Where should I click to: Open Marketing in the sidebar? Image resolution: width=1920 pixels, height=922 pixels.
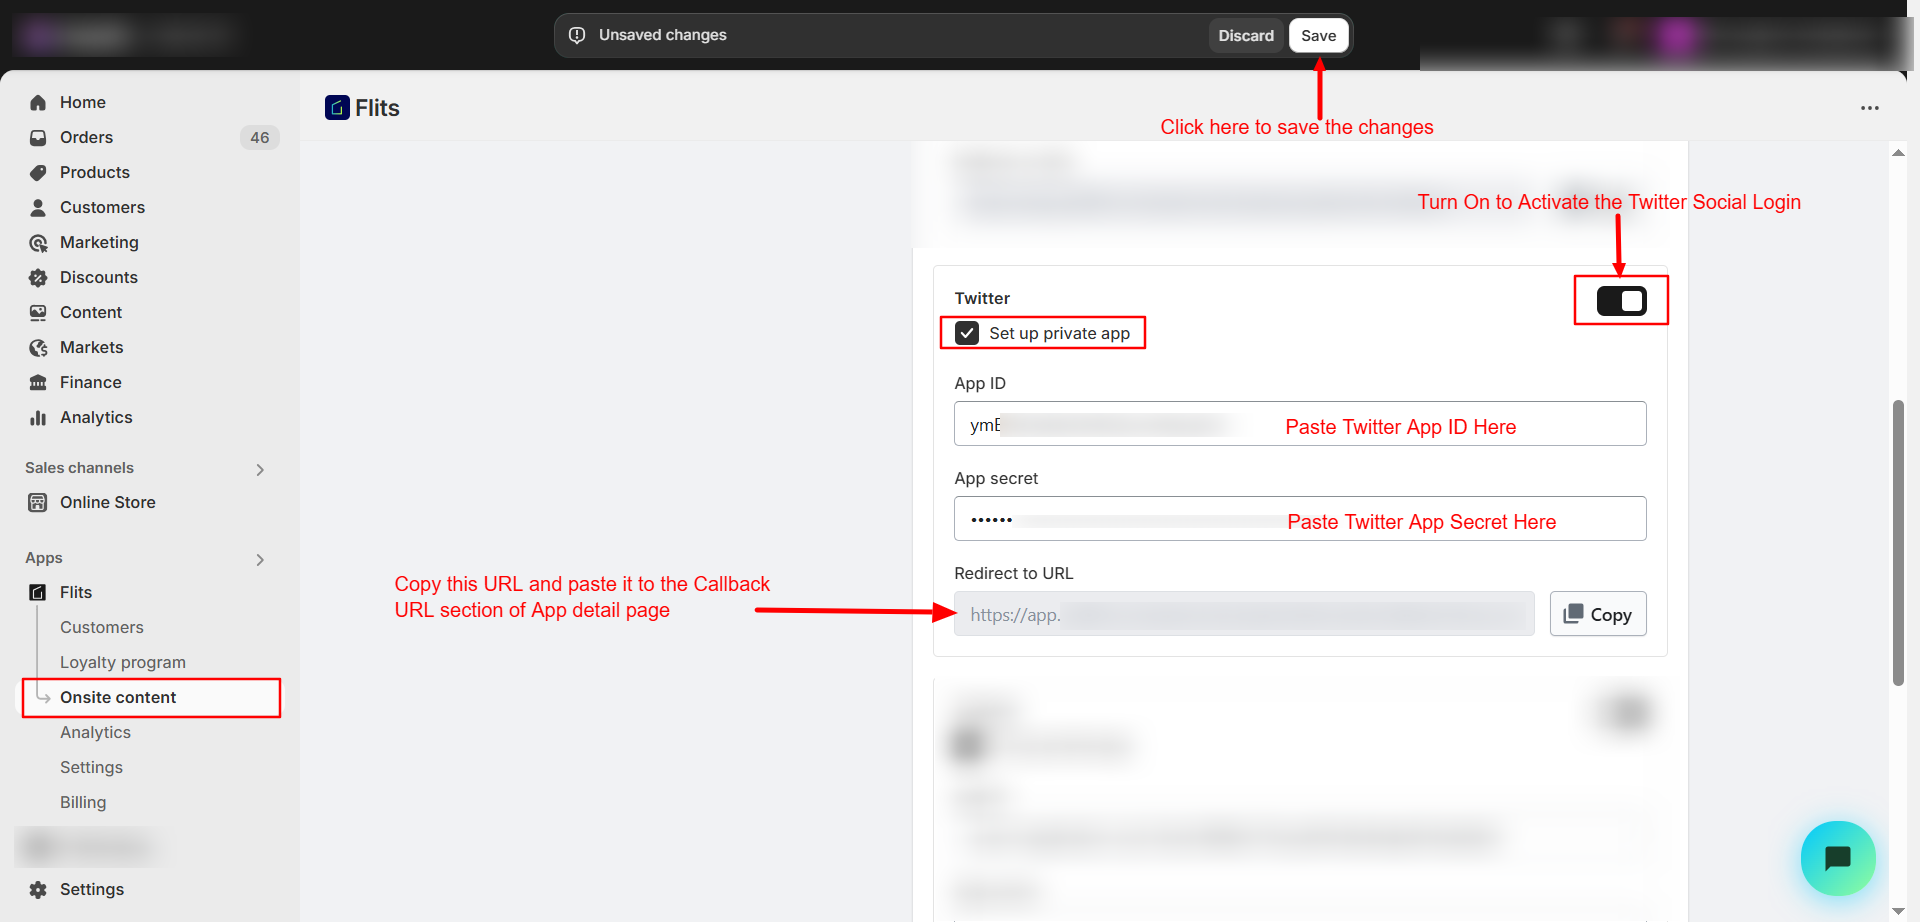[99, 243]
